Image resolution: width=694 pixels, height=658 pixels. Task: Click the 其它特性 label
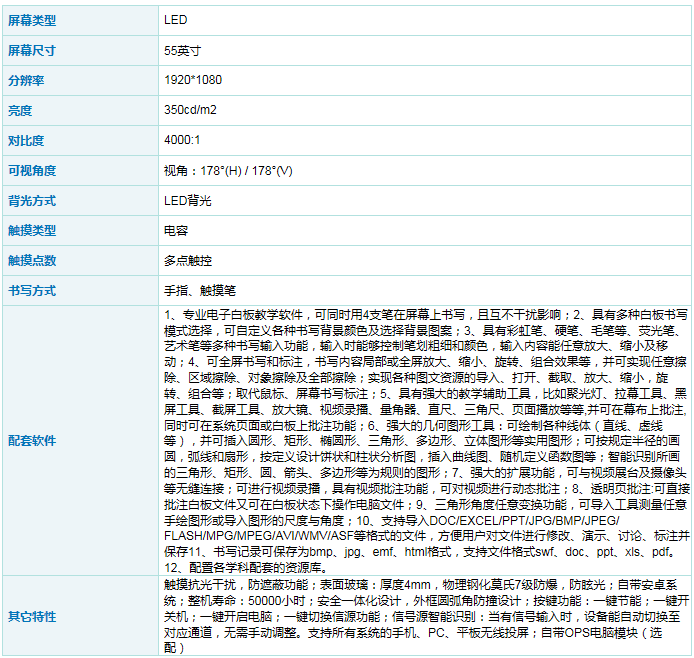32,616
